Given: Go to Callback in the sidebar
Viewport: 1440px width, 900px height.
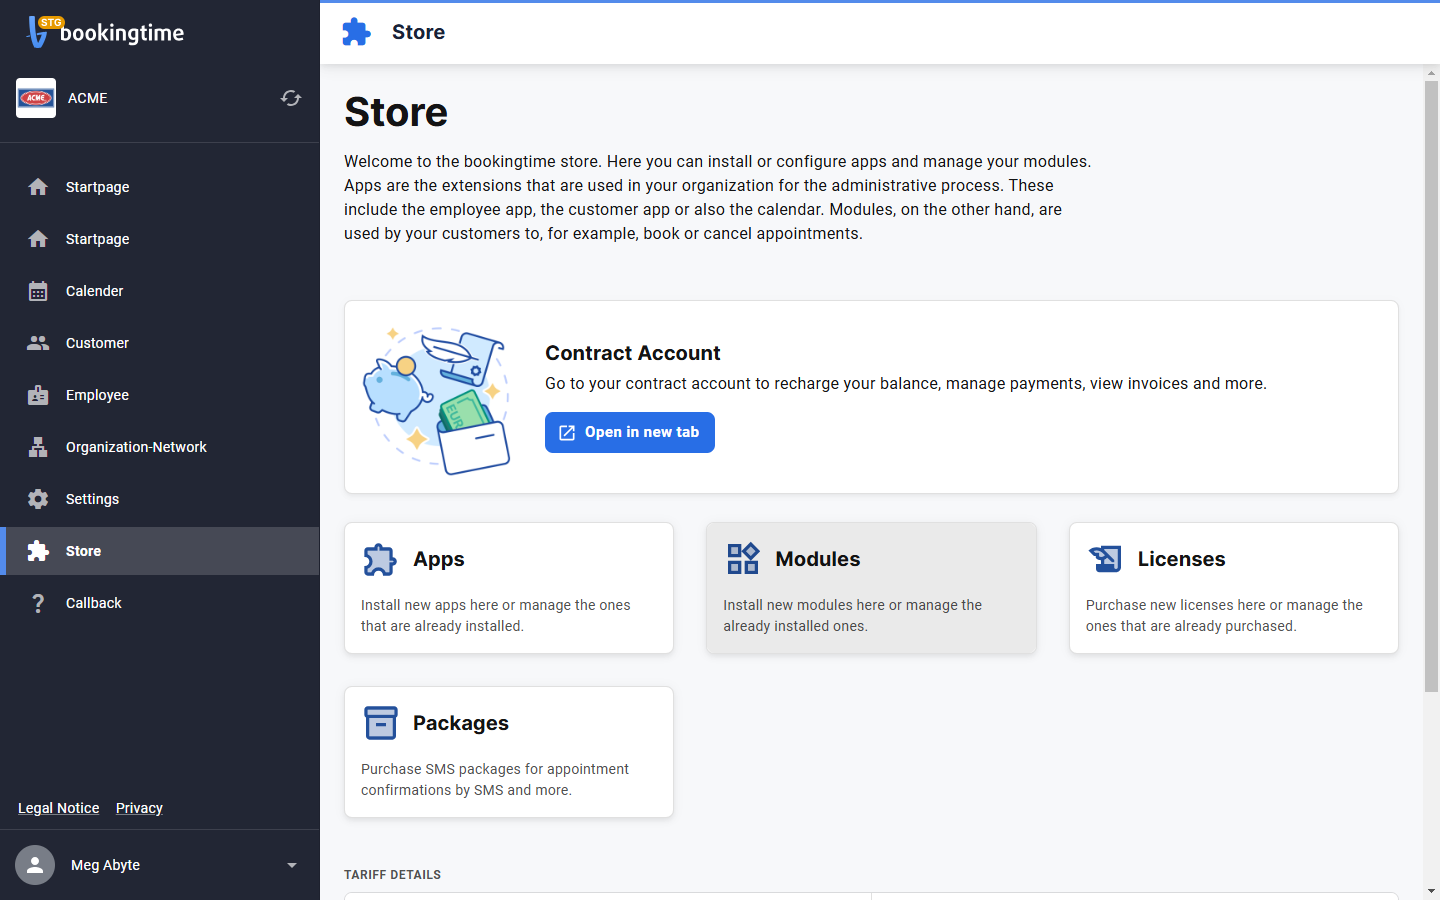Looking at the screenshot, I should tap(160, 603).
